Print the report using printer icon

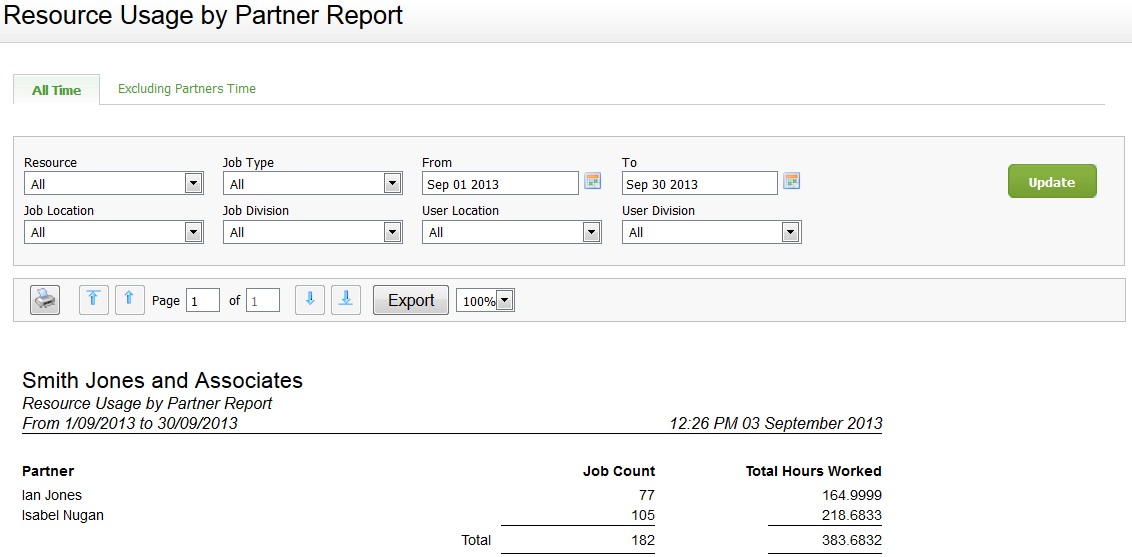[x=45, y=299]
